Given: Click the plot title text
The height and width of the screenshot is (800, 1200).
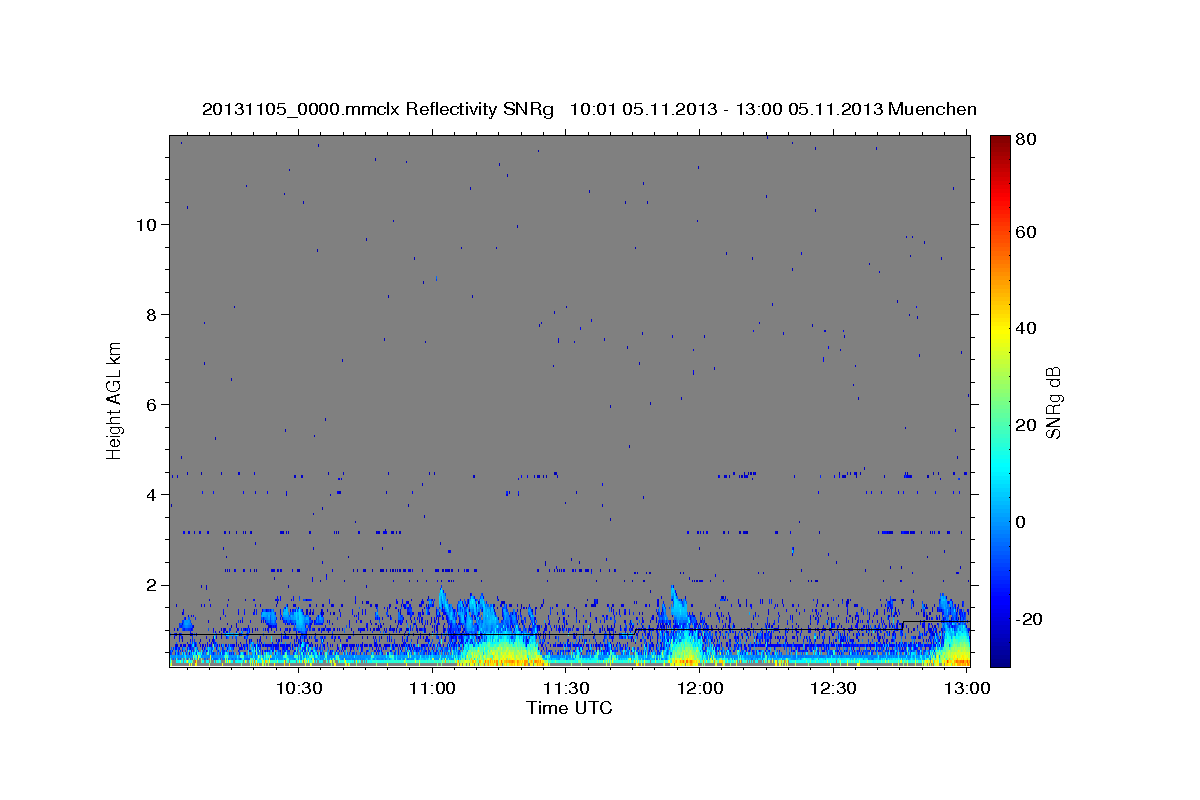Looking at the screenshot, I should (x=589, y=109).
